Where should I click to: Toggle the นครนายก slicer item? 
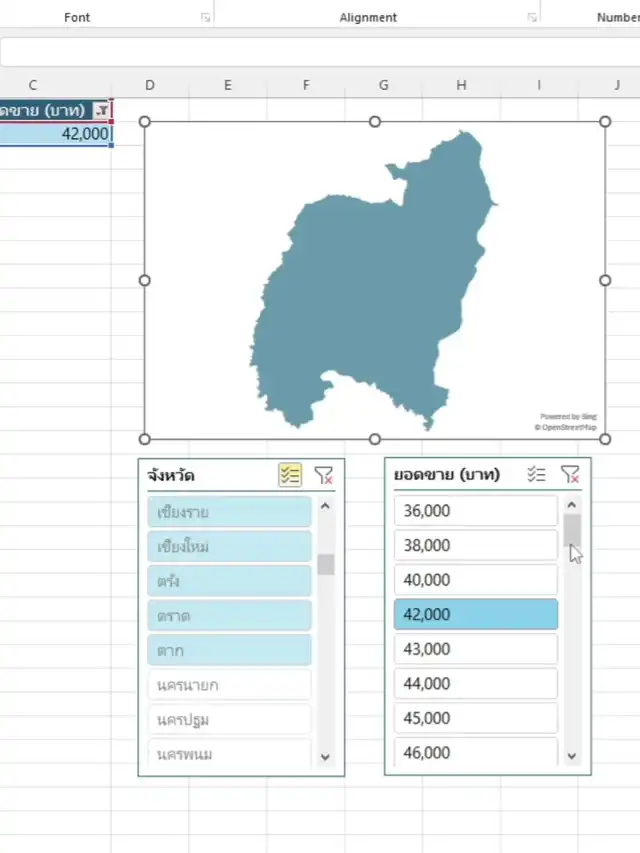pyautogui.click(x=230, y=685)
